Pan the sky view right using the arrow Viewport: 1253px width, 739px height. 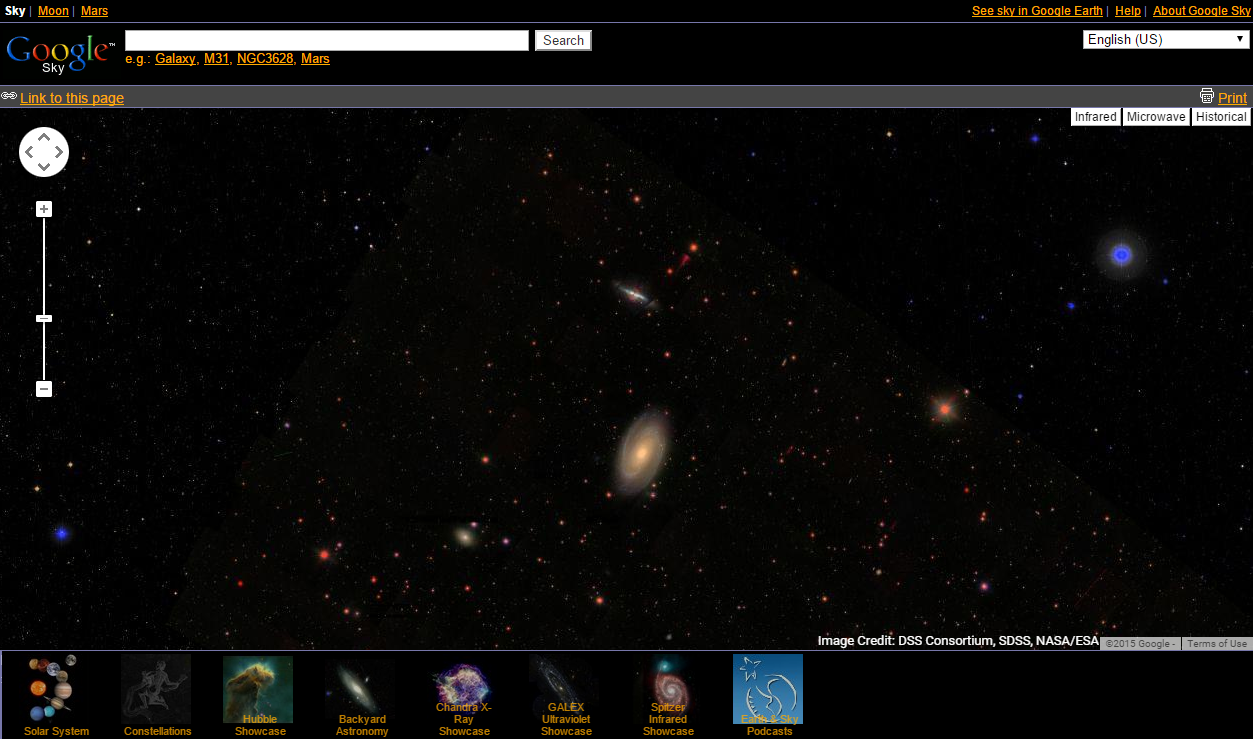(x=59, y=152)
